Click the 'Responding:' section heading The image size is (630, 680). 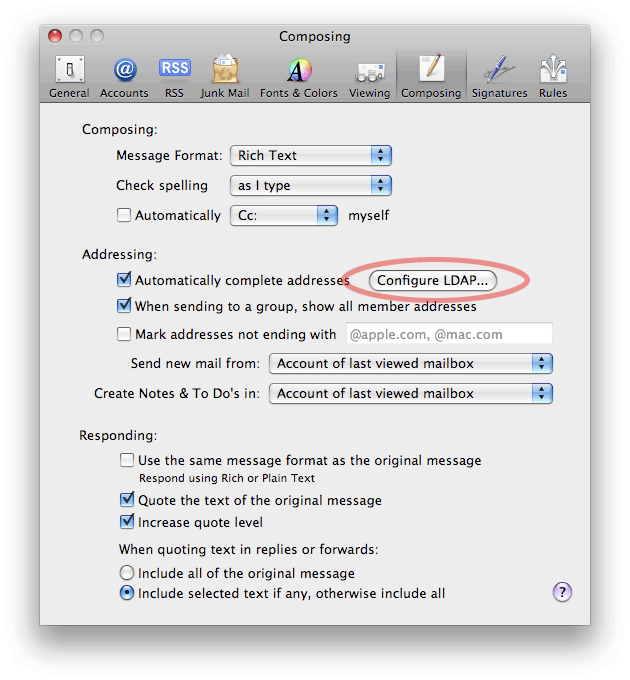tap(118, 435)
